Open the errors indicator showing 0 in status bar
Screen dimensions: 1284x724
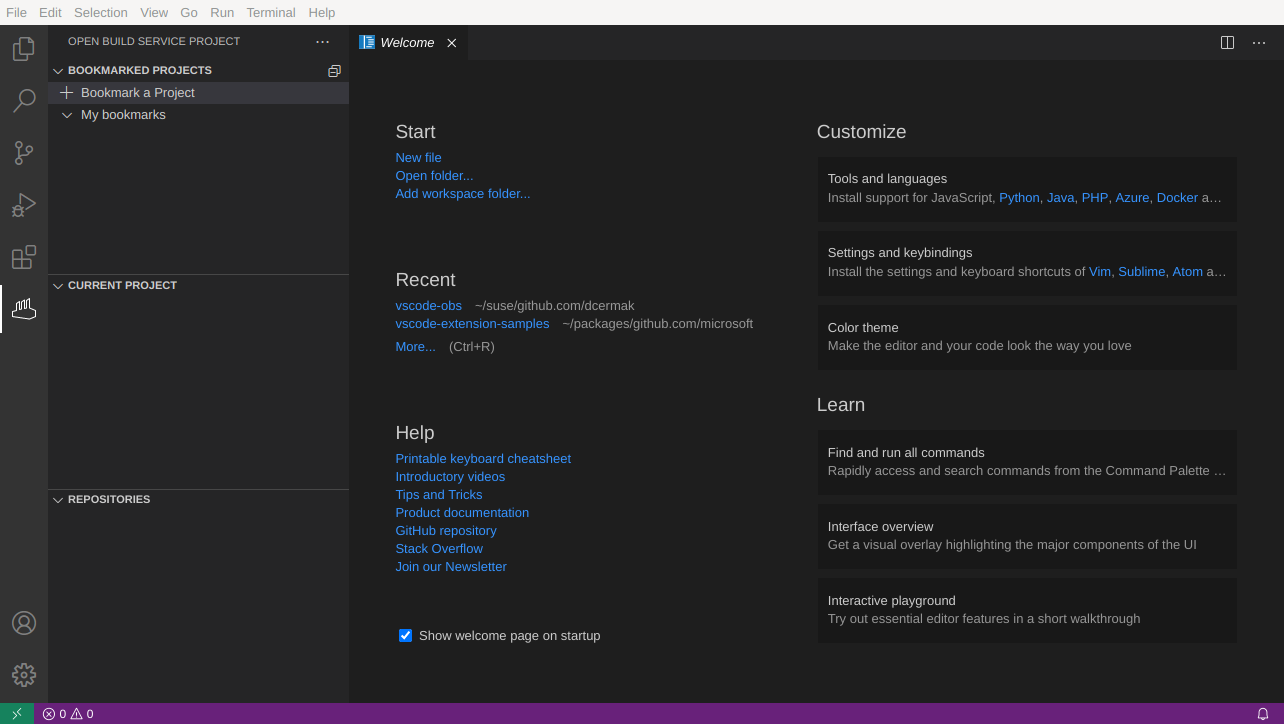(54, 714)
